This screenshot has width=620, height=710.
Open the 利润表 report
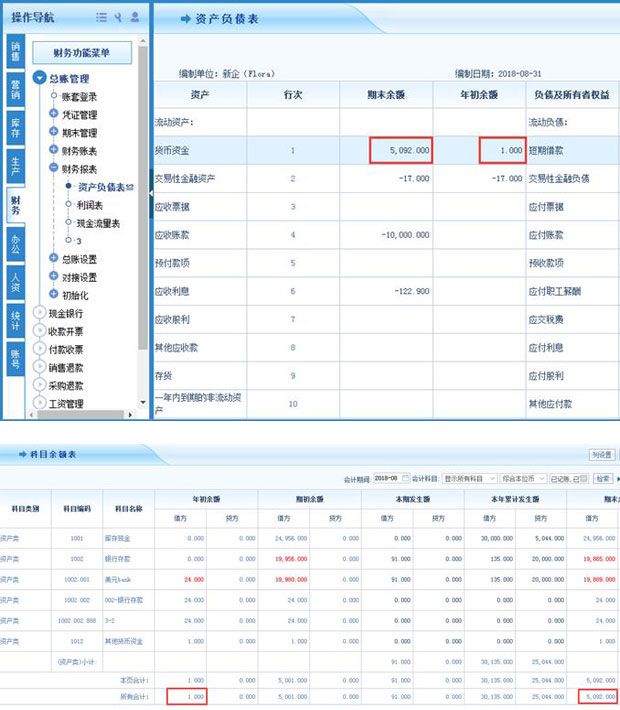[x=90, y=205]
